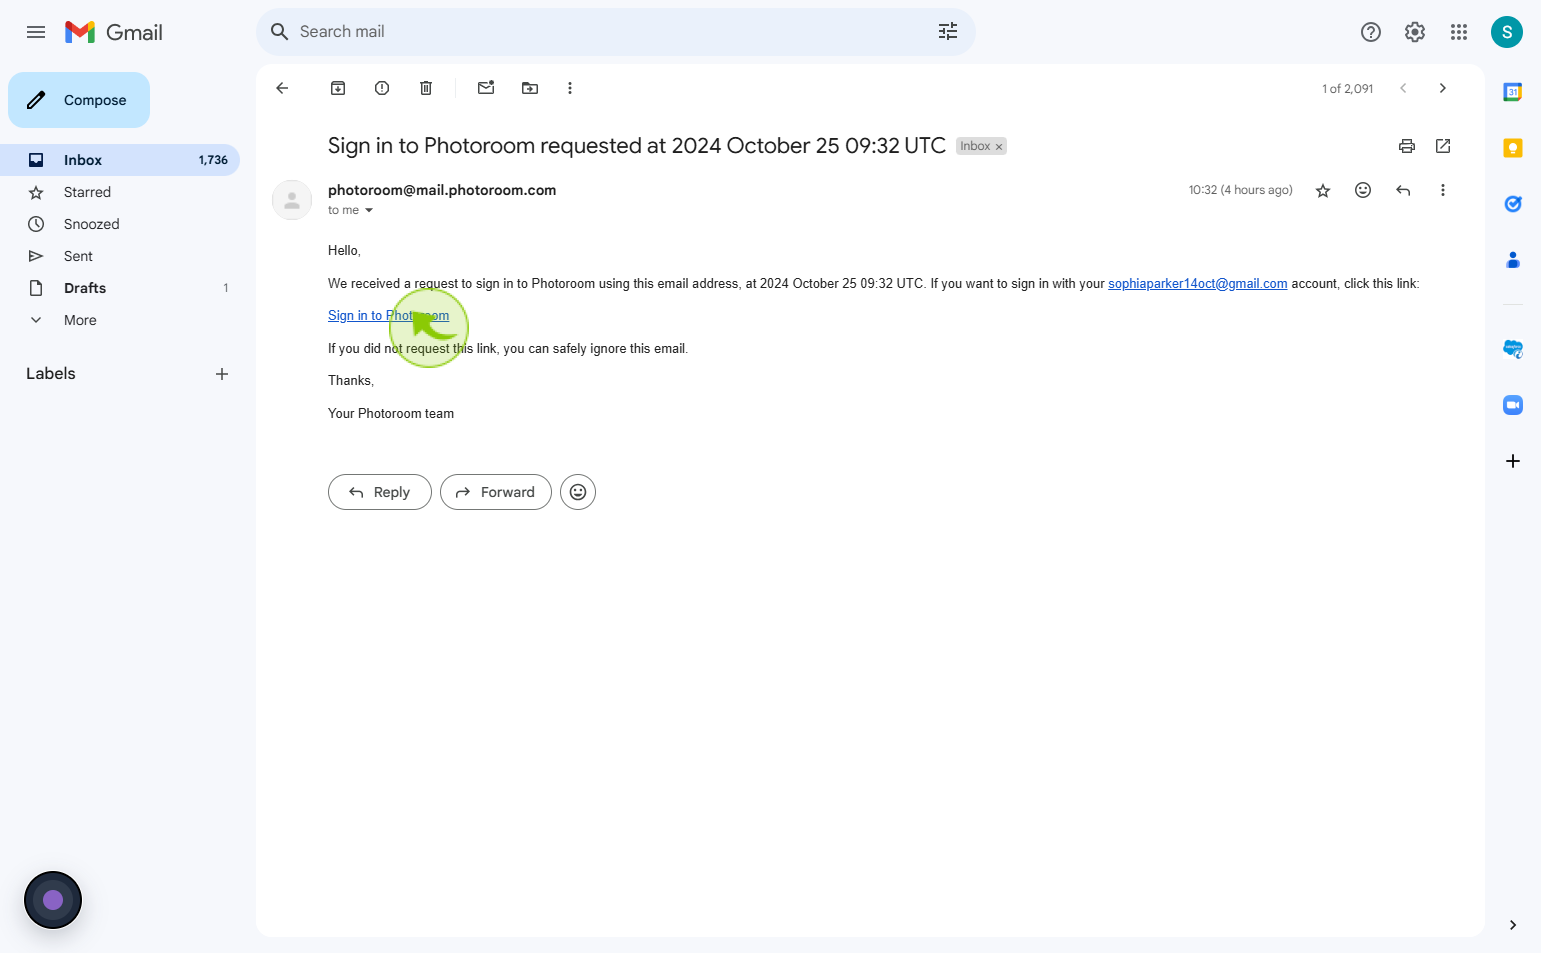Star this Photoroom message
1541x953 pixels.
point(1323,190)
